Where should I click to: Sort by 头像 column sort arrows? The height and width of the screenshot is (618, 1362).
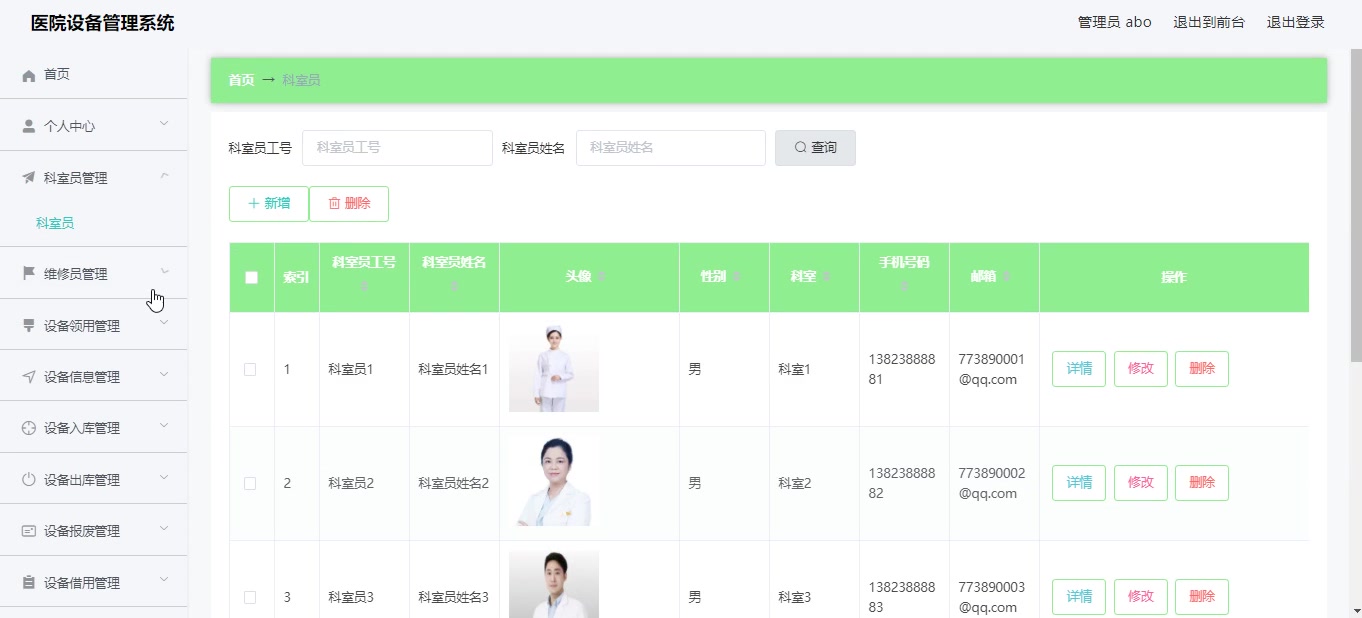click(x=602, y=277)
